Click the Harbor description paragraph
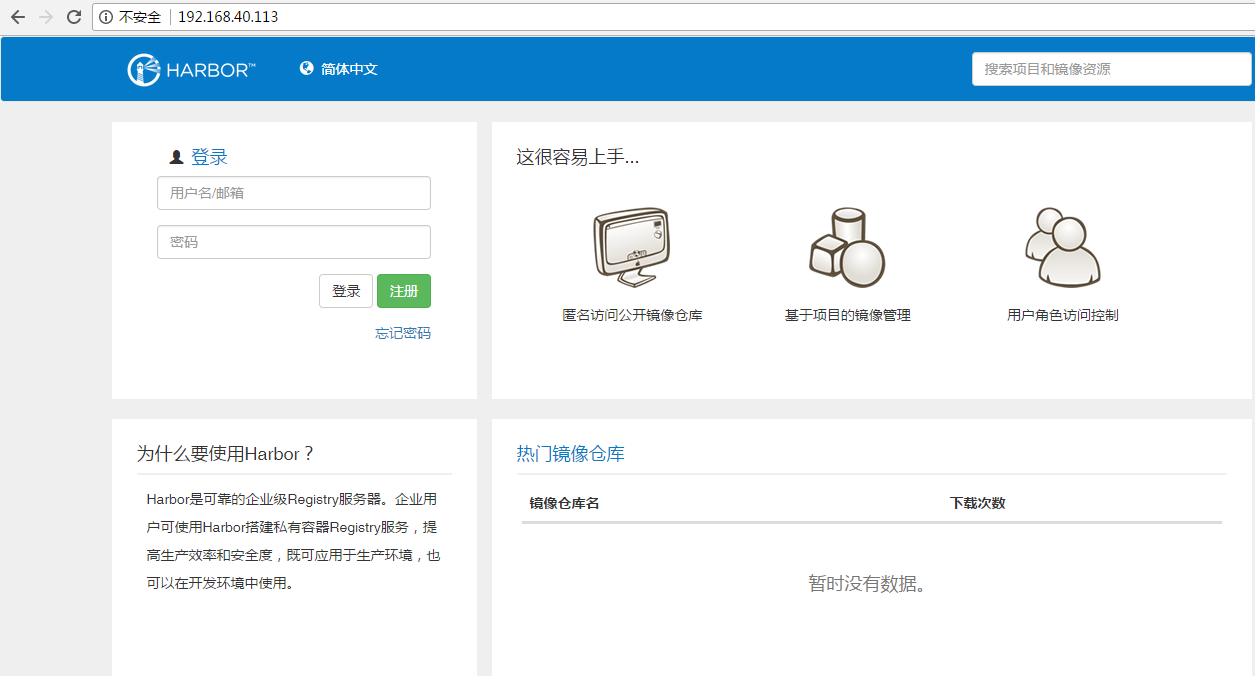The image size is (1255, 676). (x=293, y=541)
